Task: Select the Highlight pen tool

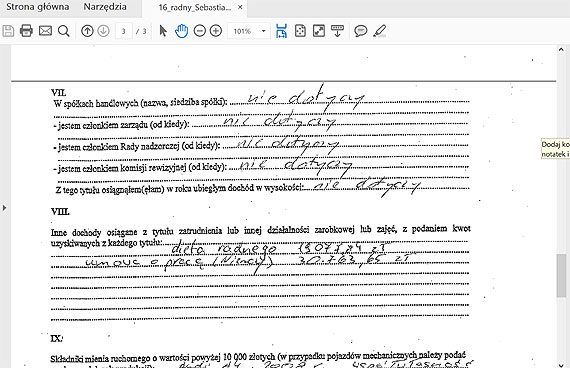Action: tap(380, 31)
